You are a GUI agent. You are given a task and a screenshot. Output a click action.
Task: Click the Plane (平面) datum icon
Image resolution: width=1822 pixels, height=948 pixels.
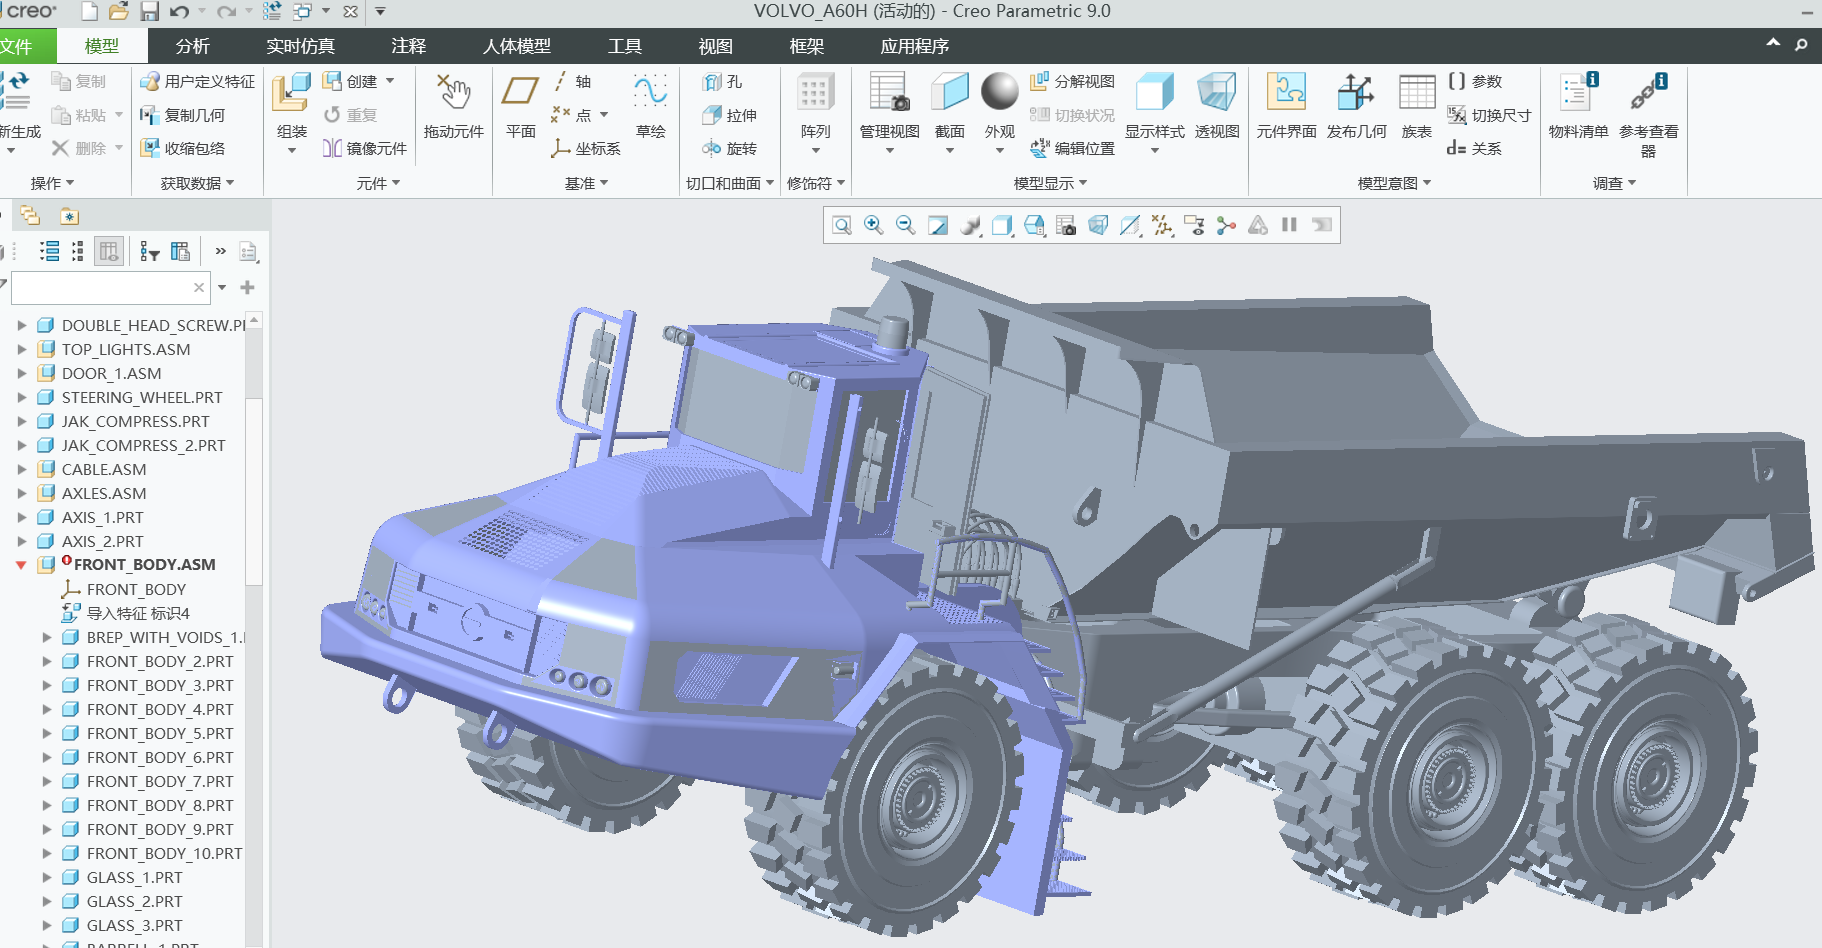click(x=520, y=92)
